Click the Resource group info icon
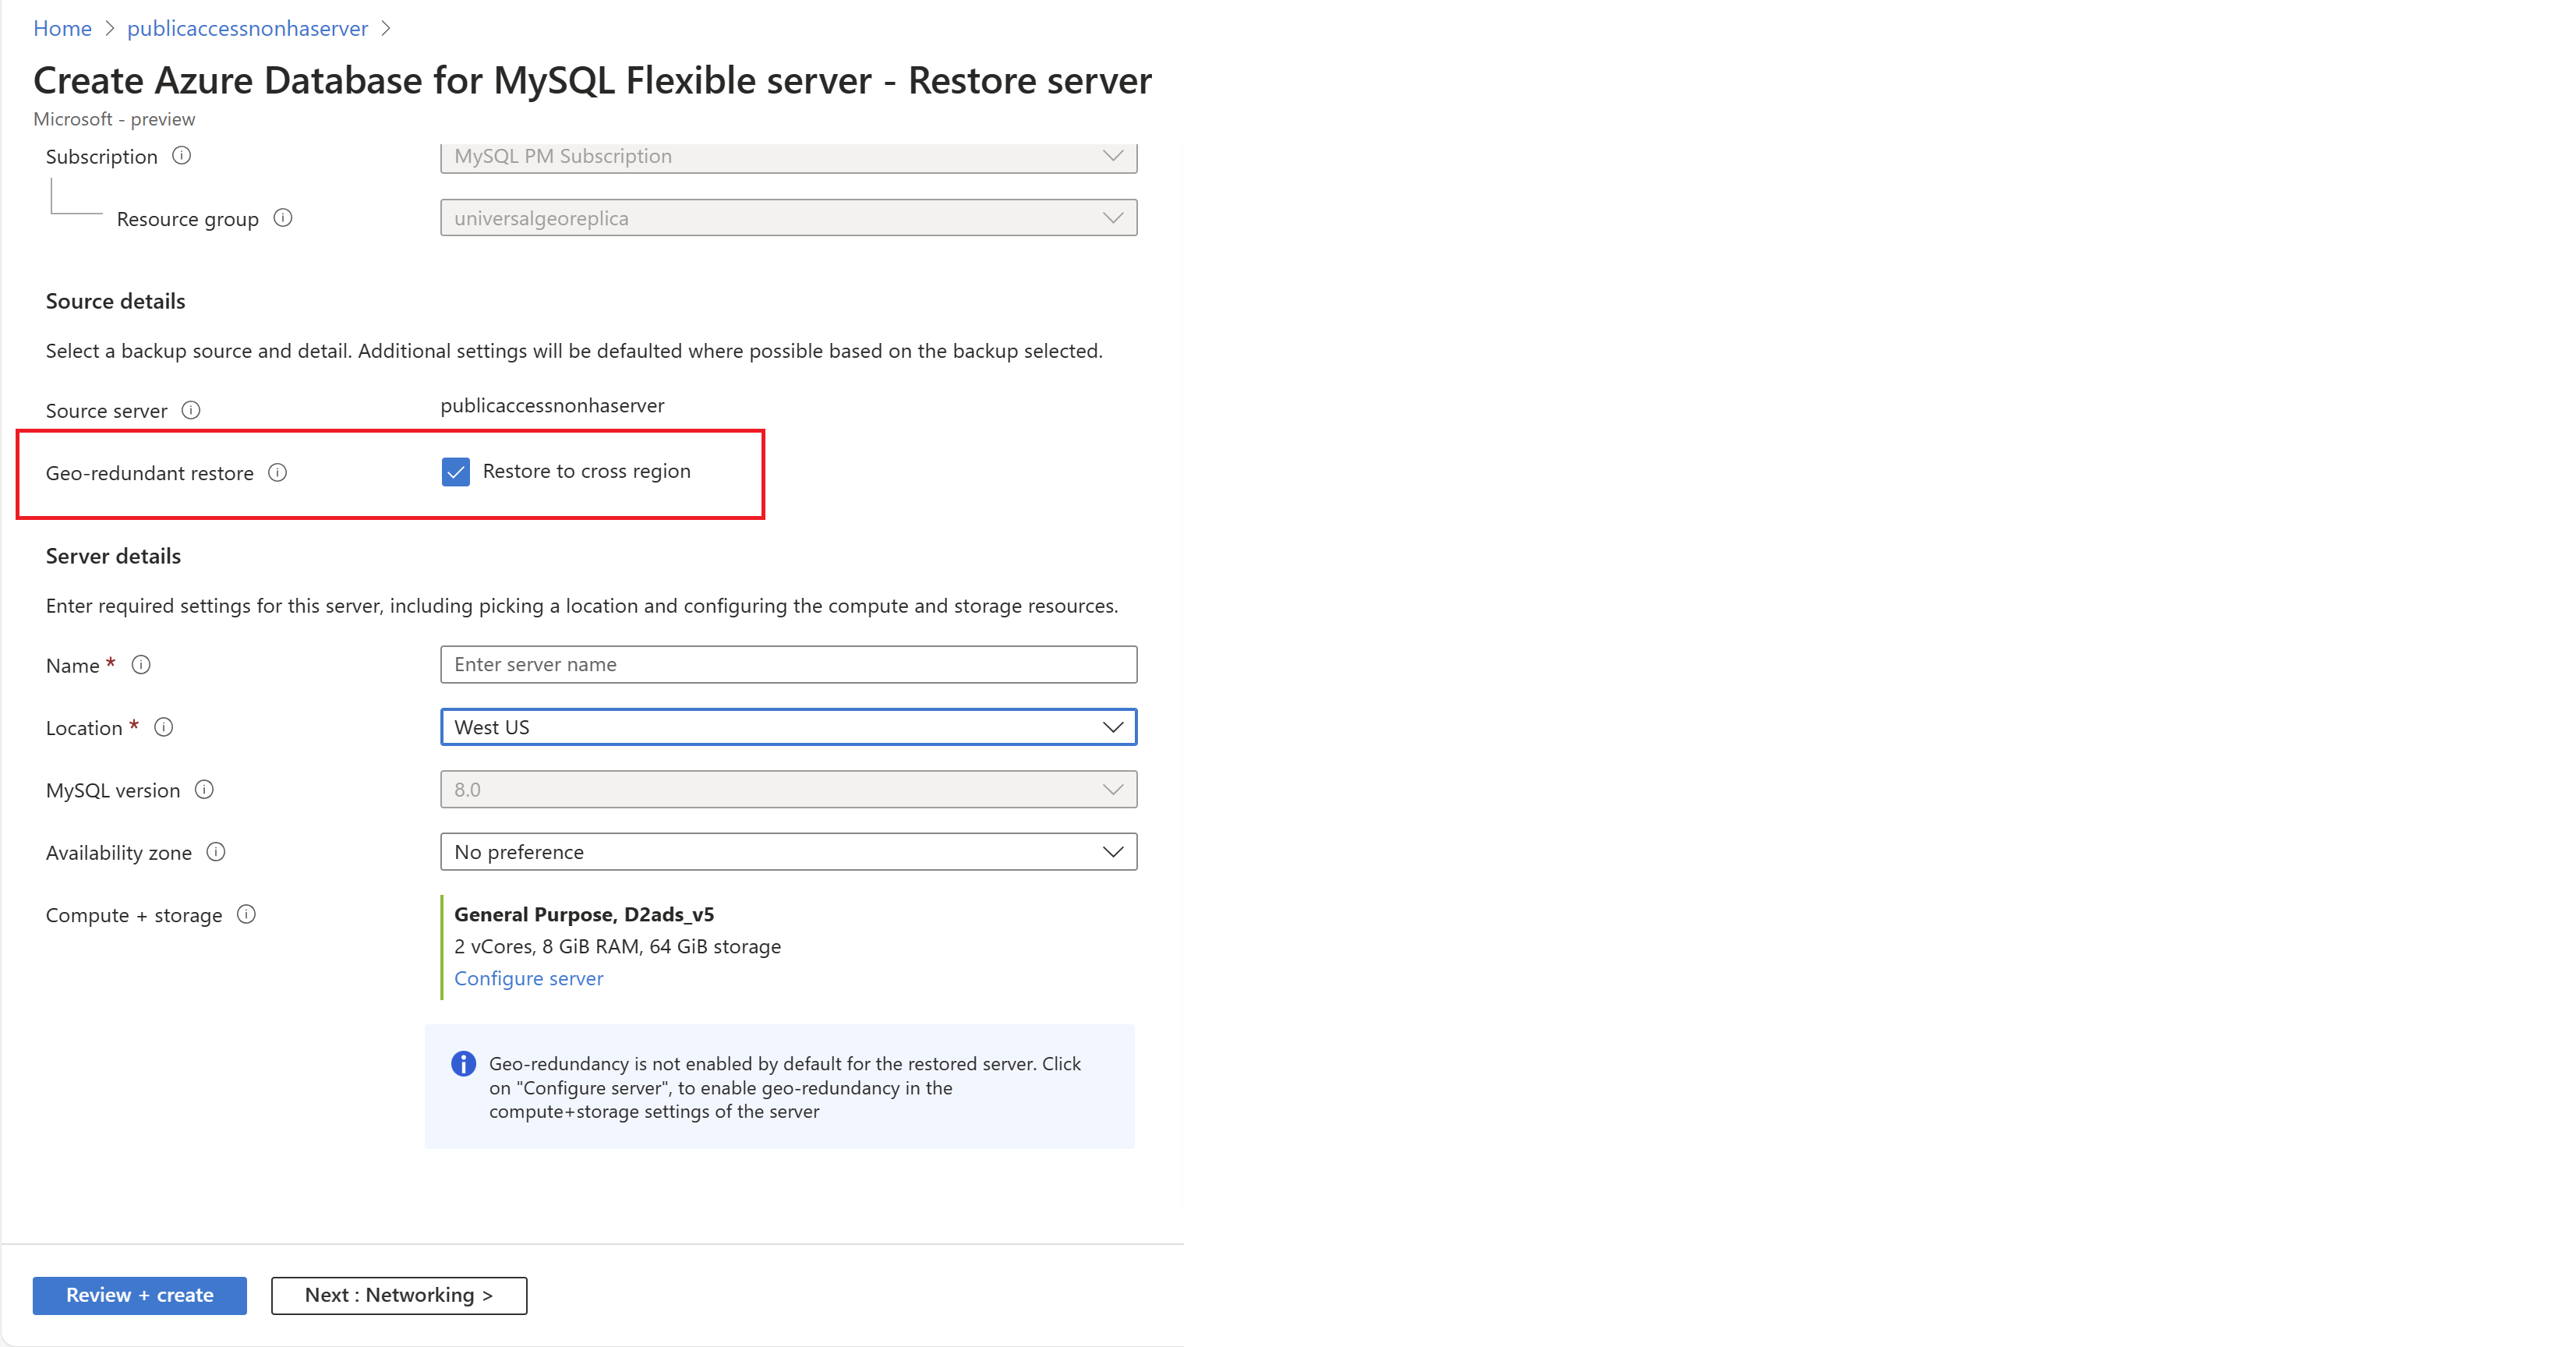The width and height of the screenshot is (2576, 1347). [283, 218]
